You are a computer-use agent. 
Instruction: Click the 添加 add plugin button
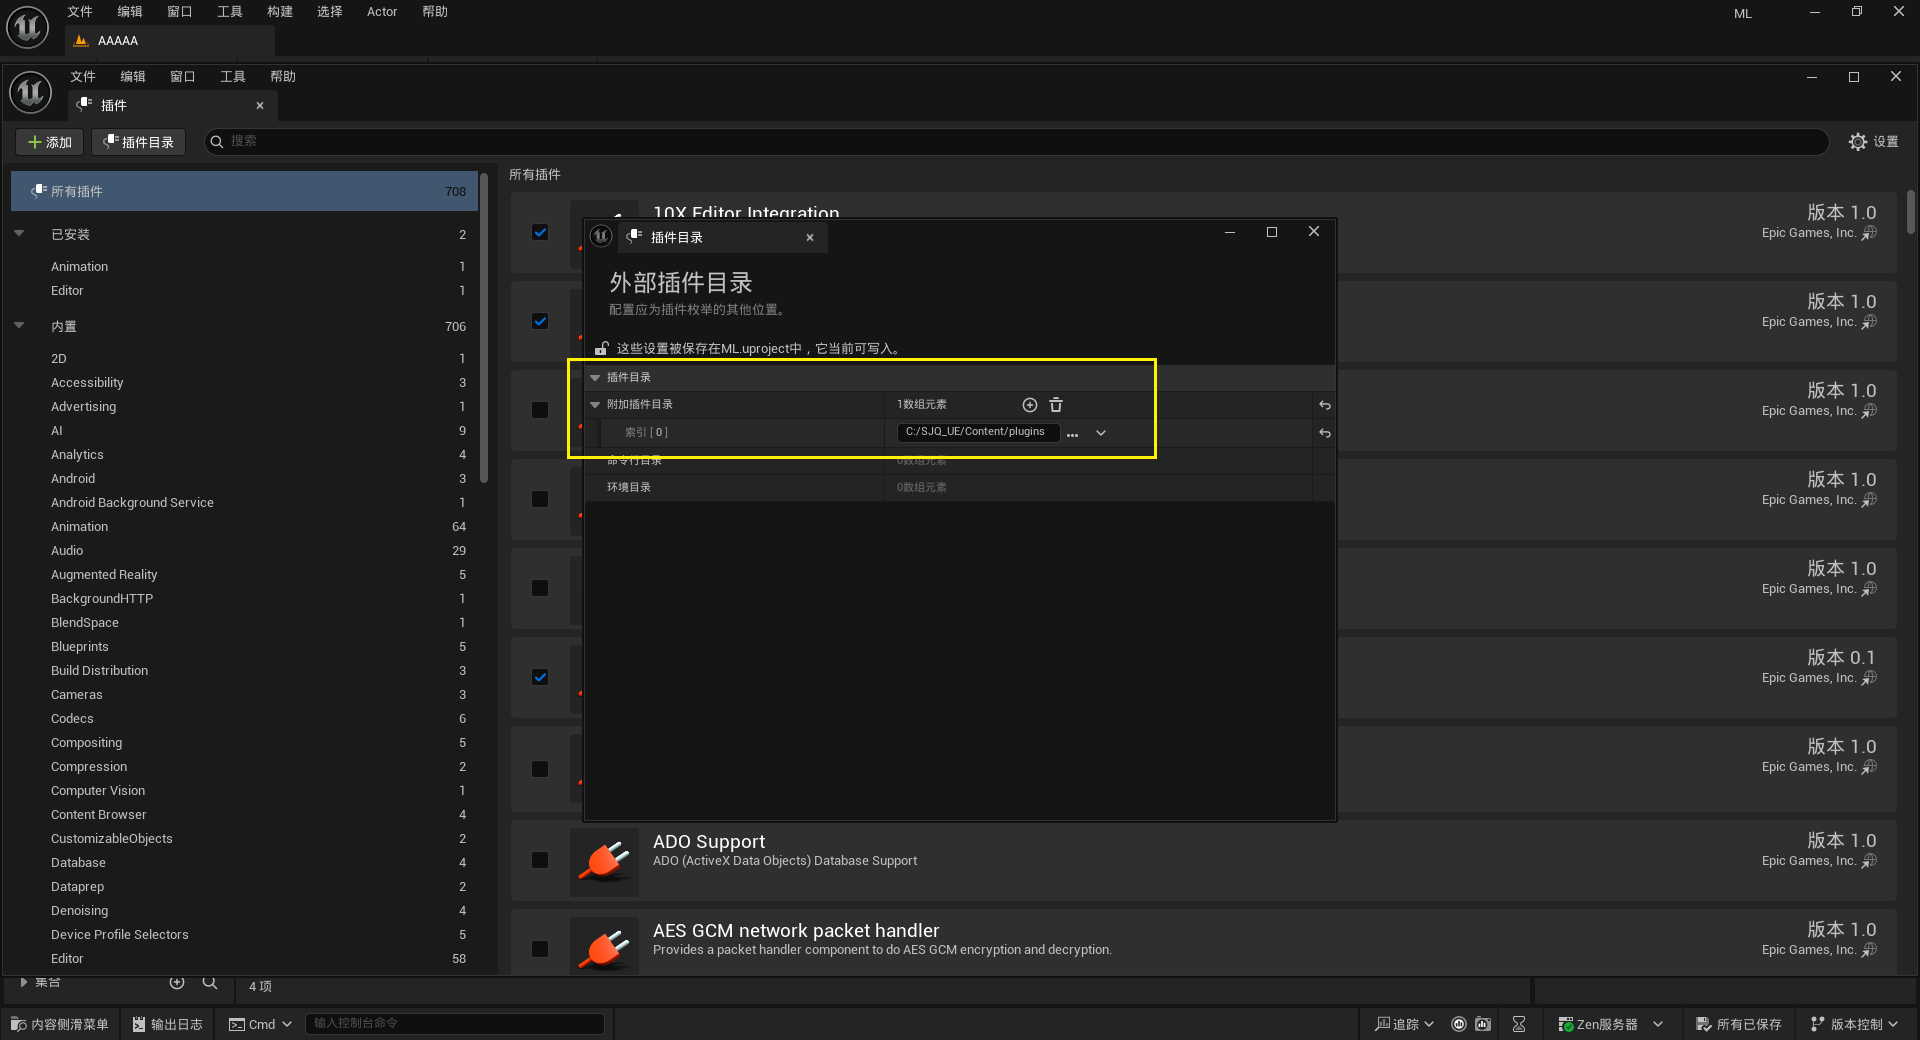pos(50,142)
